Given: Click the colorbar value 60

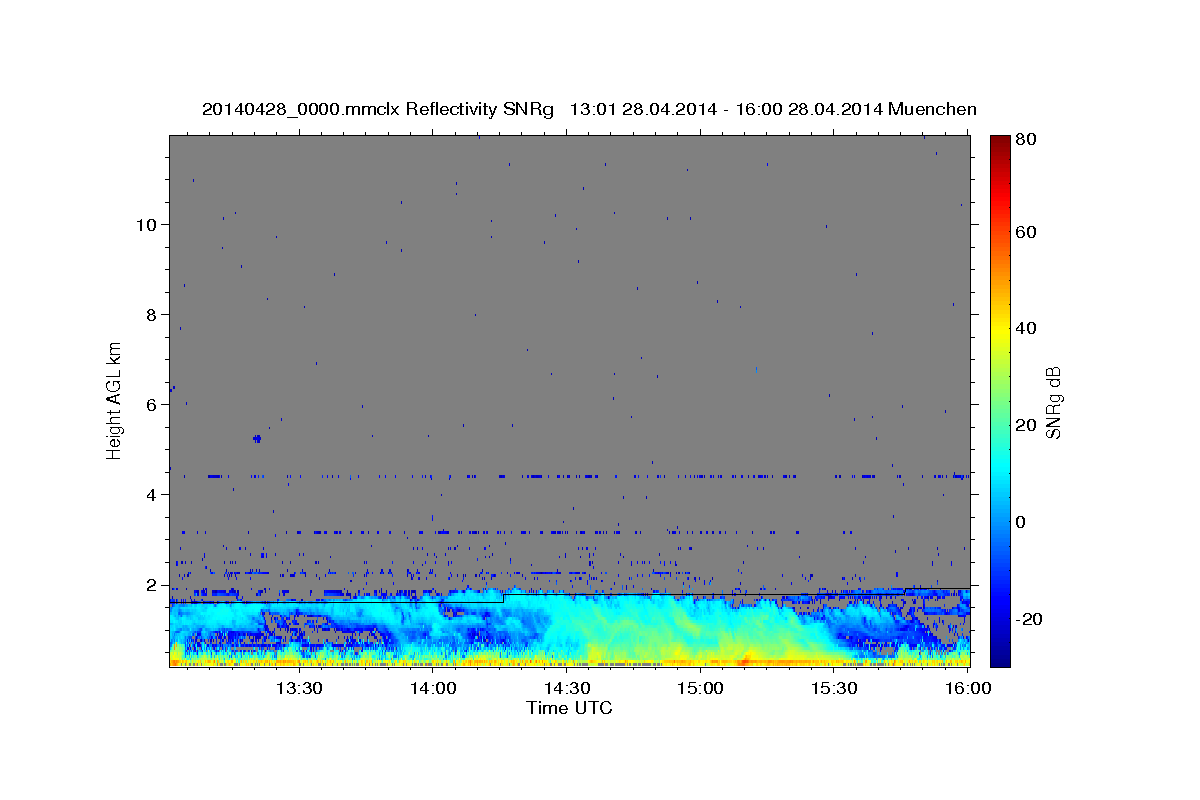Looking at the screenshot, I should [1027, 232].
